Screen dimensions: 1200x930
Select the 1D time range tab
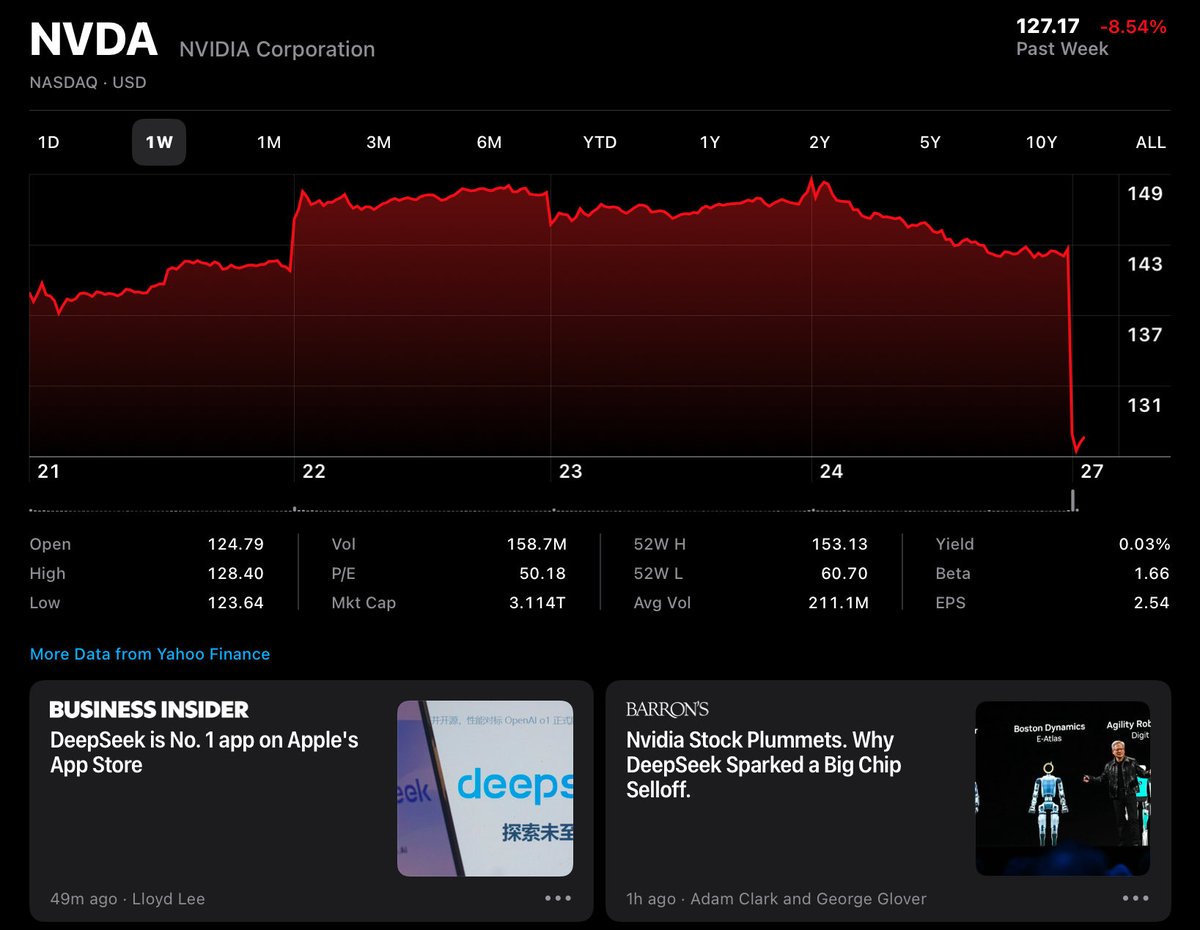pyautogui.click(x=48, y=142)
